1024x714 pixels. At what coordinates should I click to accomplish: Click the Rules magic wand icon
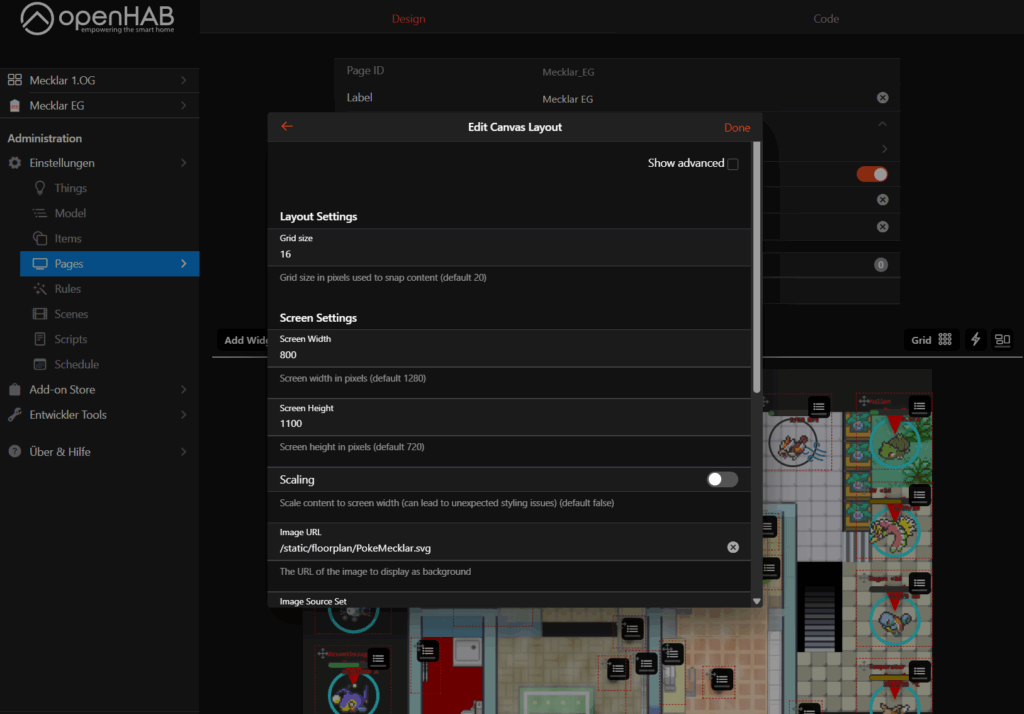(x=40, y=289)
